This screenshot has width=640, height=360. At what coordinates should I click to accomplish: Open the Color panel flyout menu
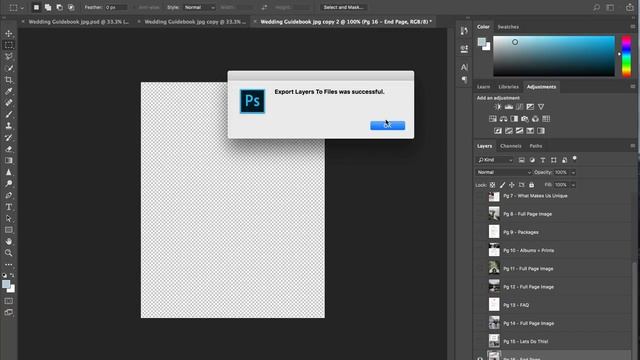pos(633,27)
